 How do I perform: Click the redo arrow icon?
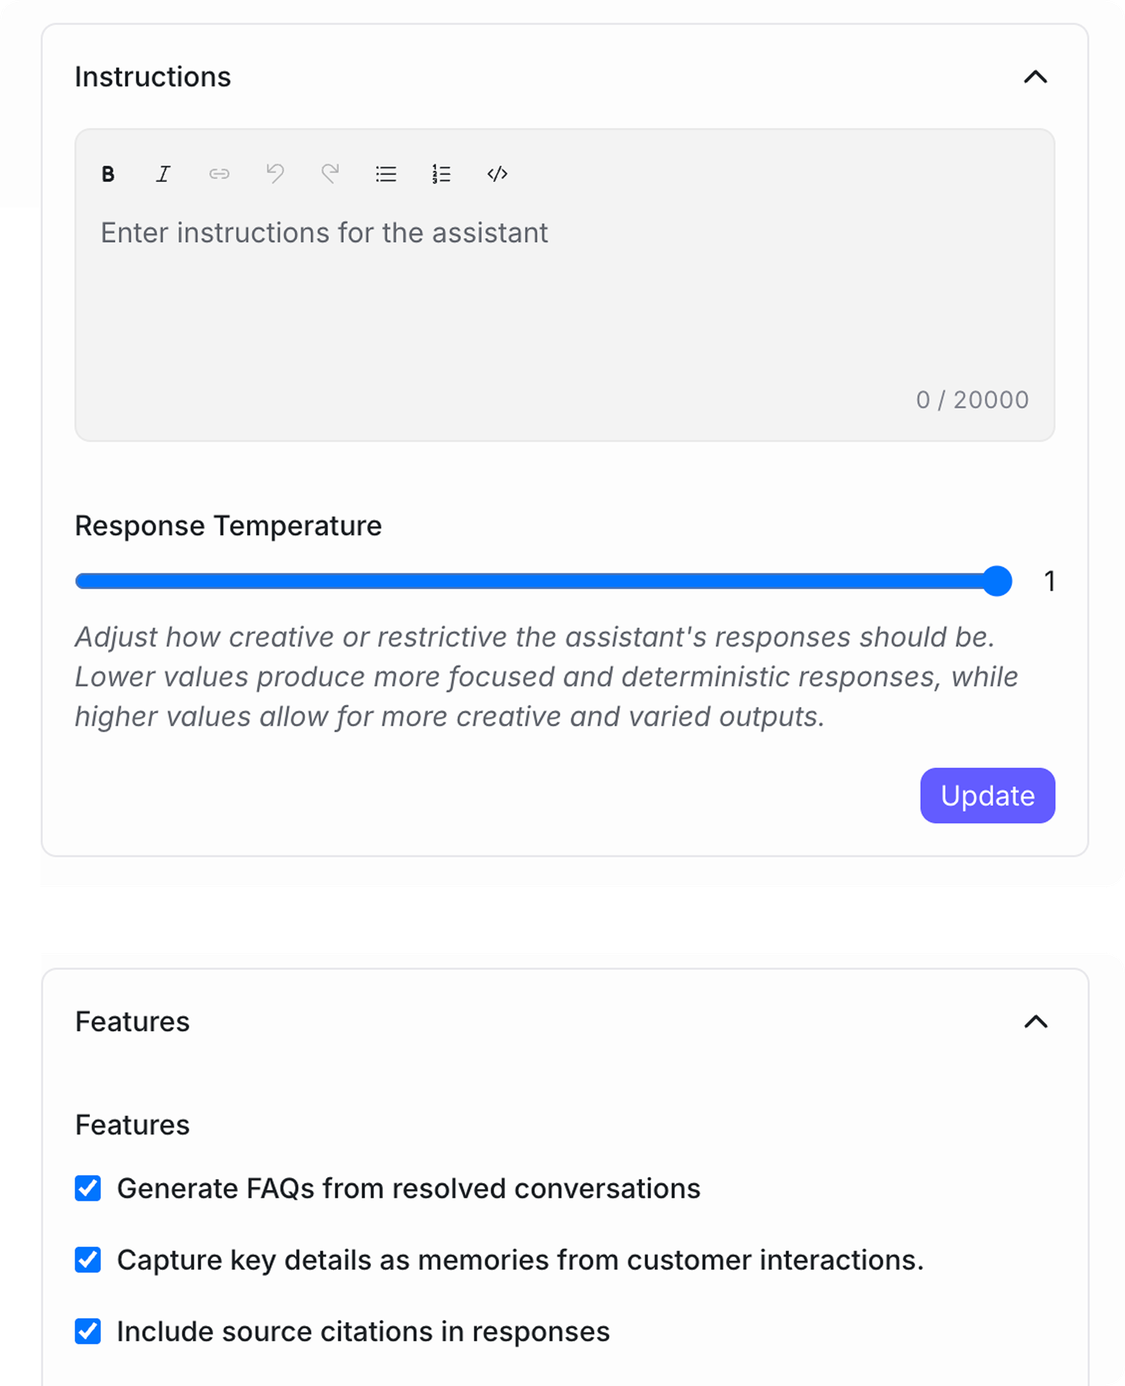click(330, 174)
